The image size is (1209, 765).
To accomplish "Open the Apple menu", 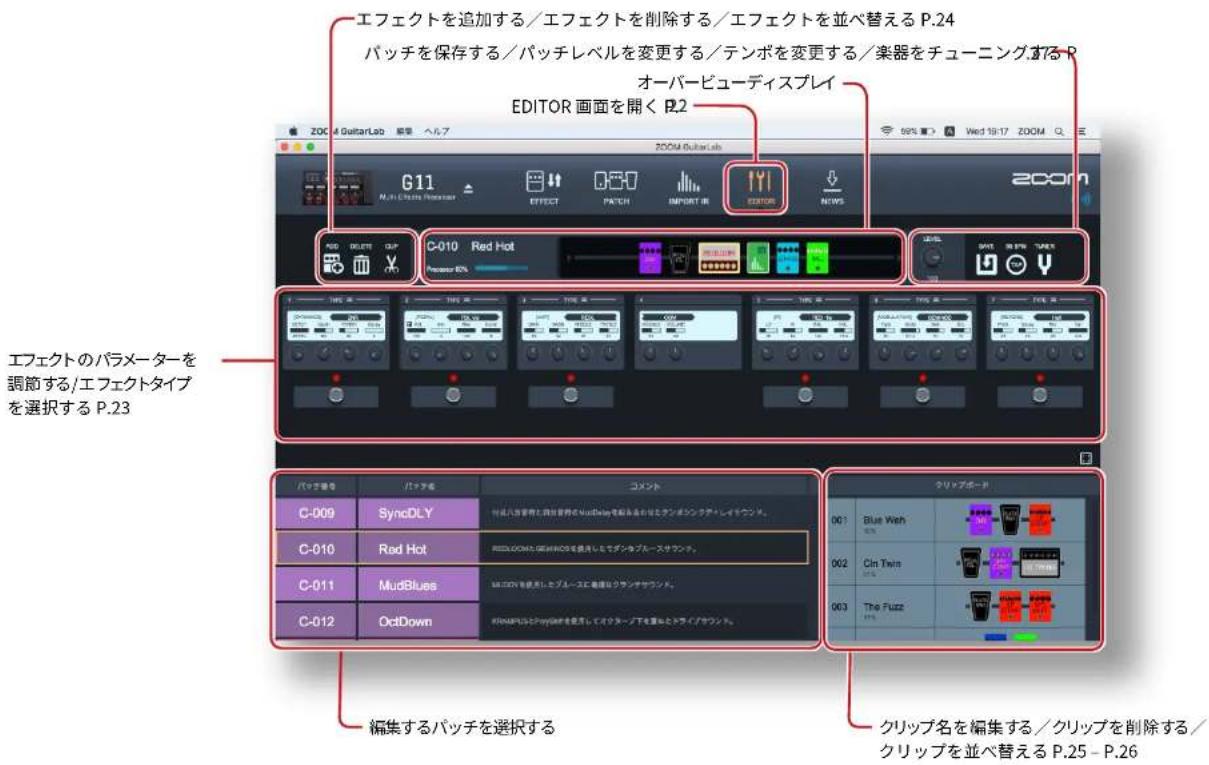I will coord(293,130).
